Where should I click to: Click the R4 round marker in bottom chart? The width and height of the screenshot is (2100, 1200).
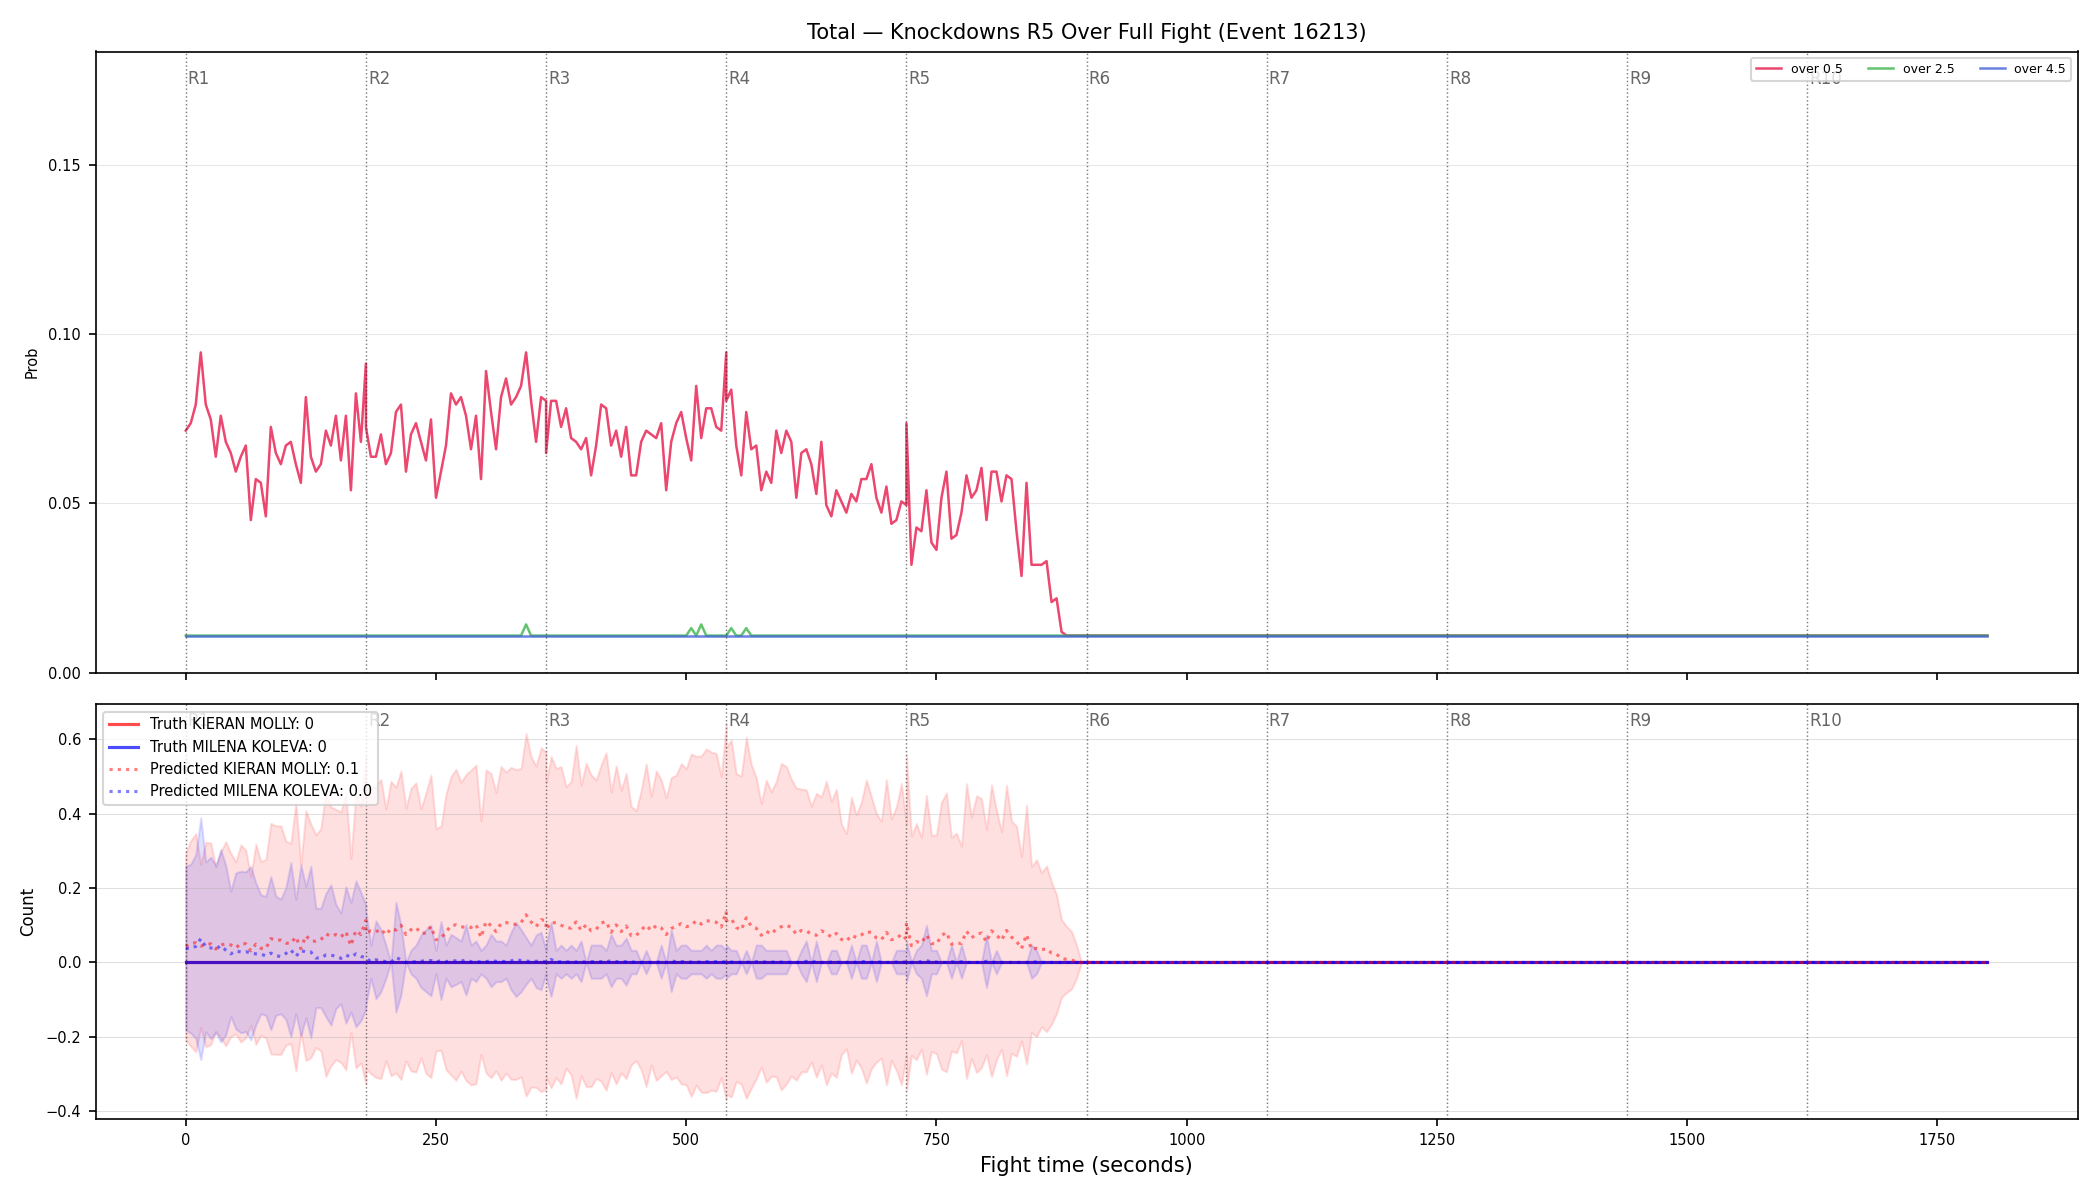click(x=739, y=720)
